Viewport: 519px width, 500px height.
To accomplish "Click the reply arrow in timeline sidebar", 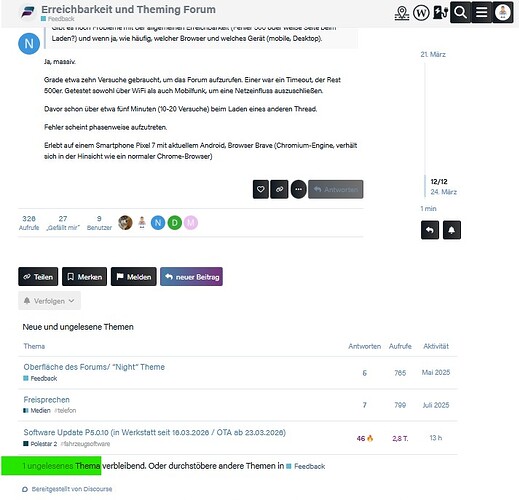I will pyautogui.click(x=430, y=230).
